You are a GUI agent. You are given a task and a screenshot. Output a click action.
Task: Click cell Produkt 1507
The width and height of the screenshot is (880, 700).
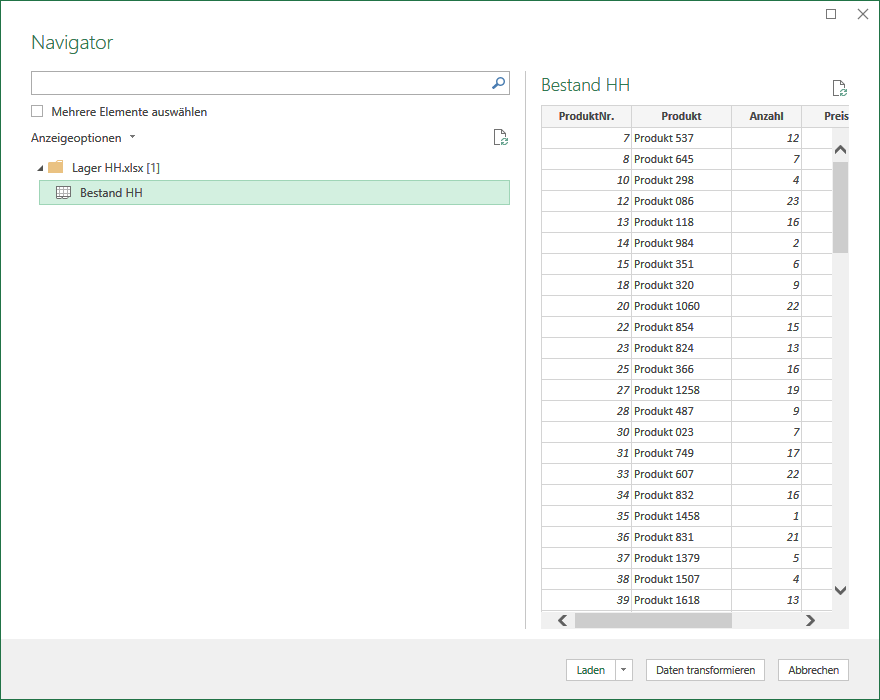click(681, 579)
